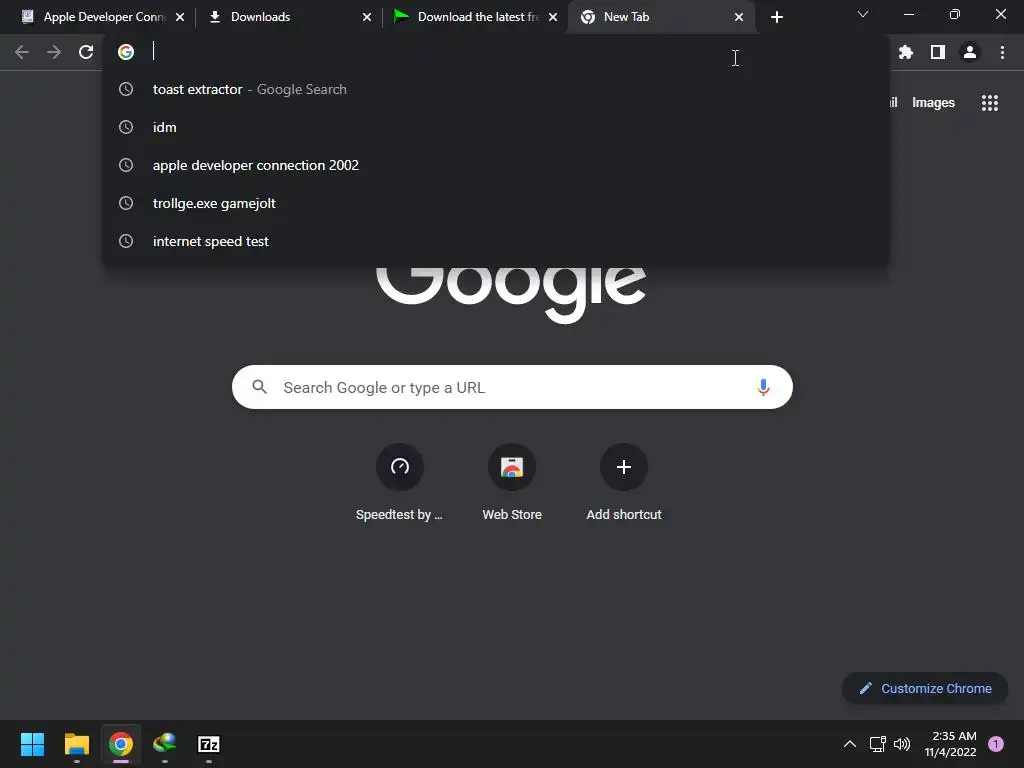The height and width of the screenshot is (768, 1024).
Task: Open the Extensions puzzle icon
Action: (906, 52)
